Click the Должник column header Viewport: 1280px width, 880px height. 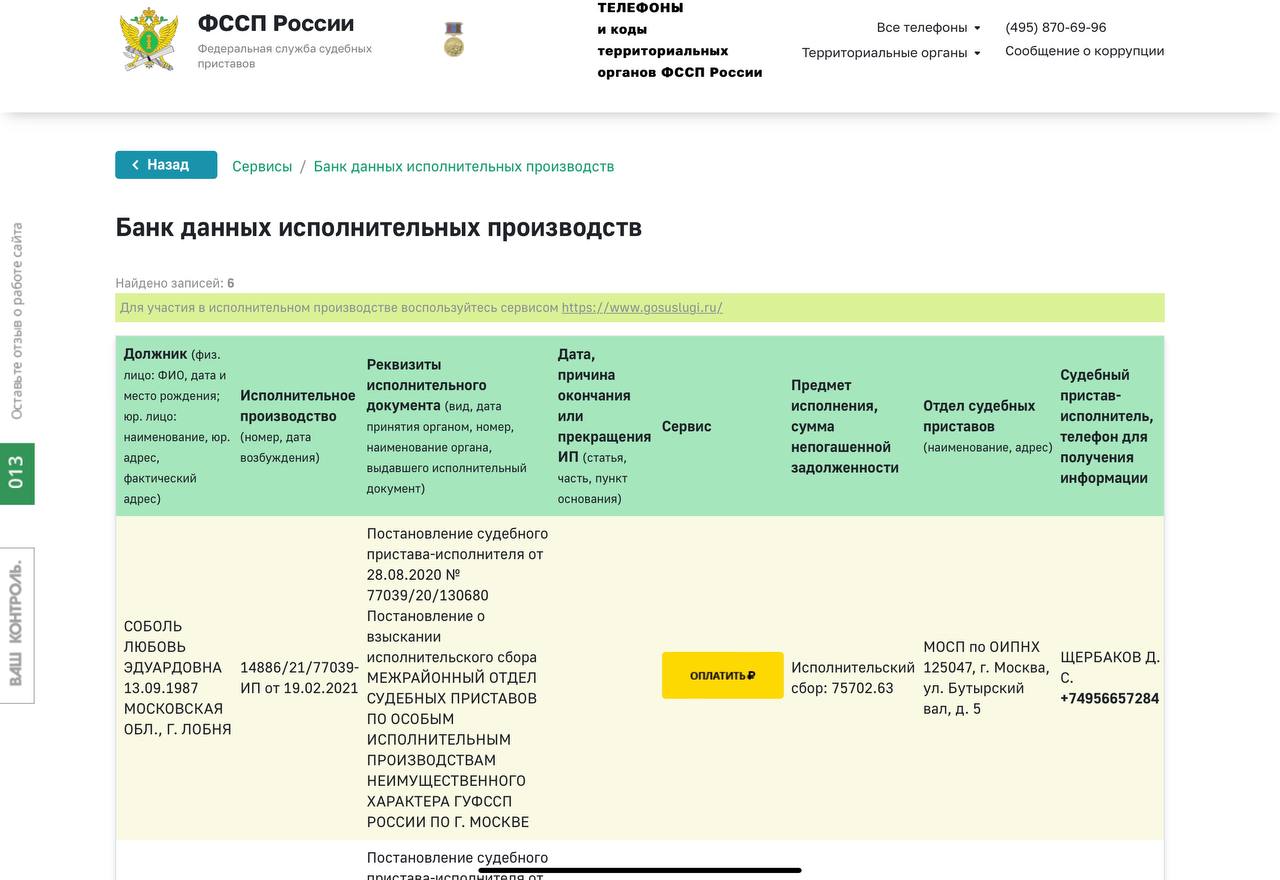click(177, 426)
